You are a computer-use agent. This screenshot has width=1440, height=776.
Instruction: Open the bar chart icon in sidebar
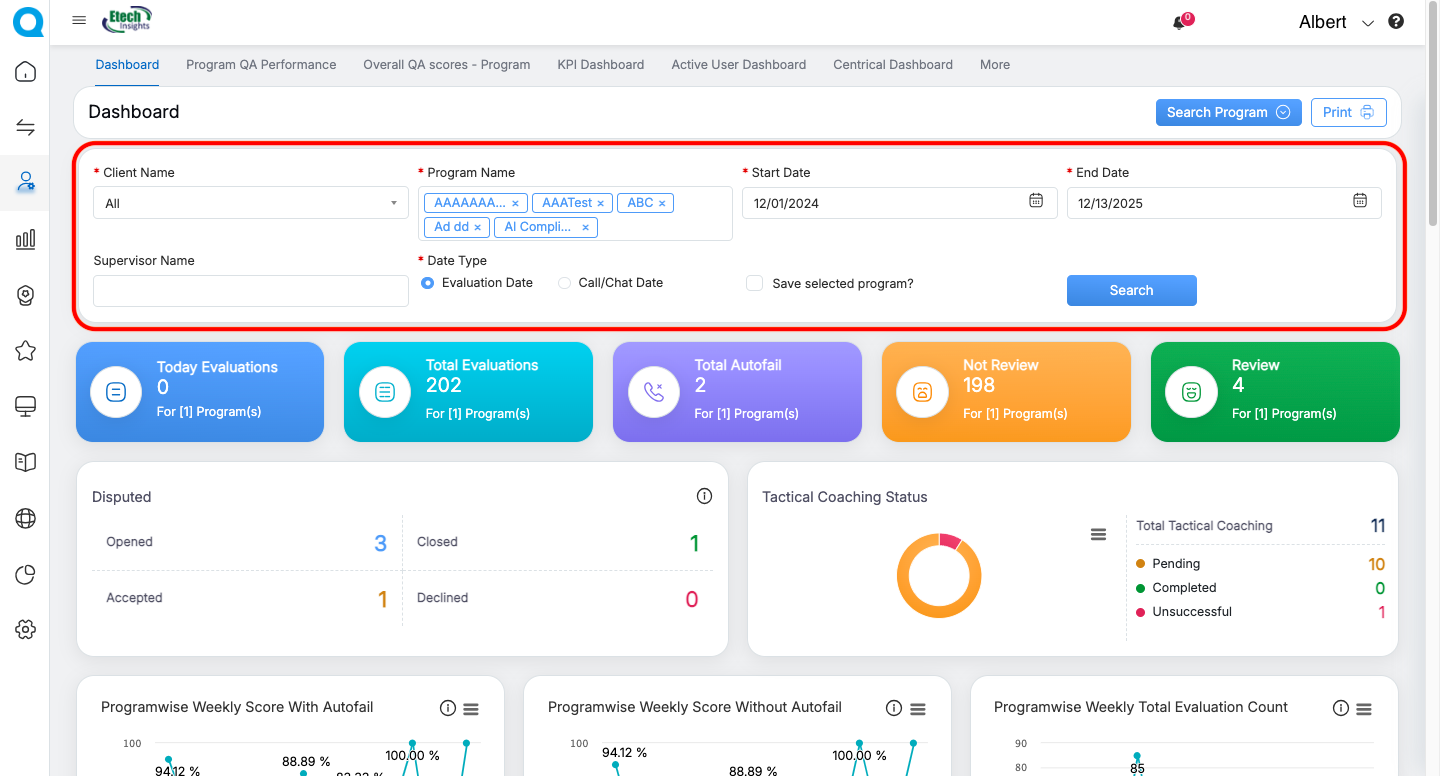[x=26, y=239]
